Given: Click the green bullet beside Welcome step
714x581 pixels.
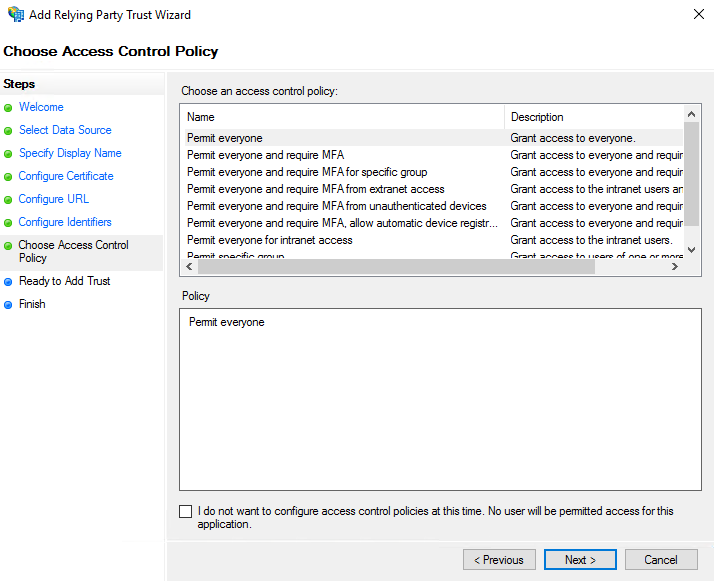Looking at the screenshot, I should click(x=8, y=108).
